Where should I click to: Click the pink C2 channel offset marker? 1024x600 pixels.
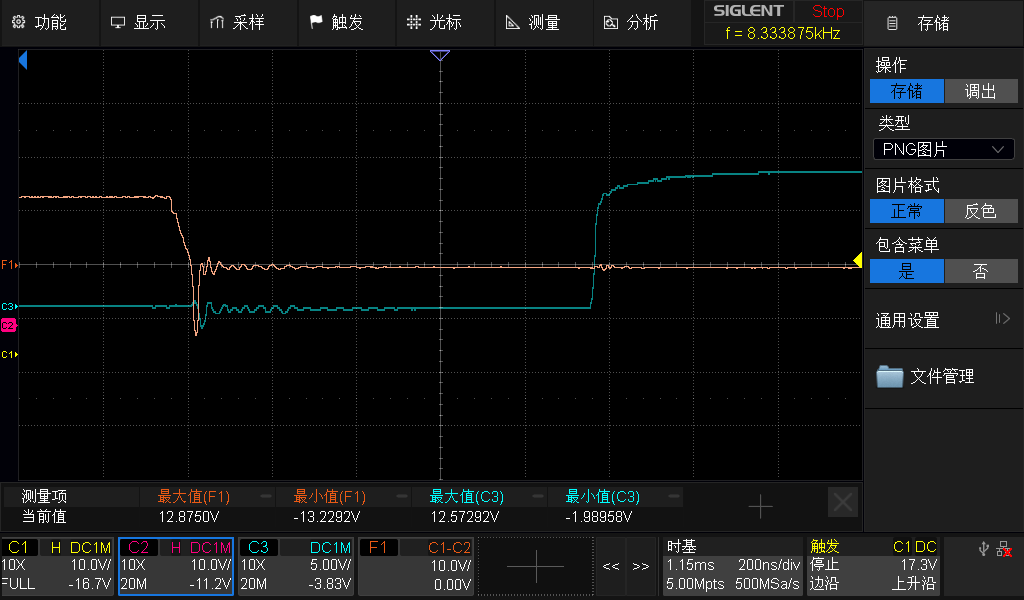coord(8,325)
